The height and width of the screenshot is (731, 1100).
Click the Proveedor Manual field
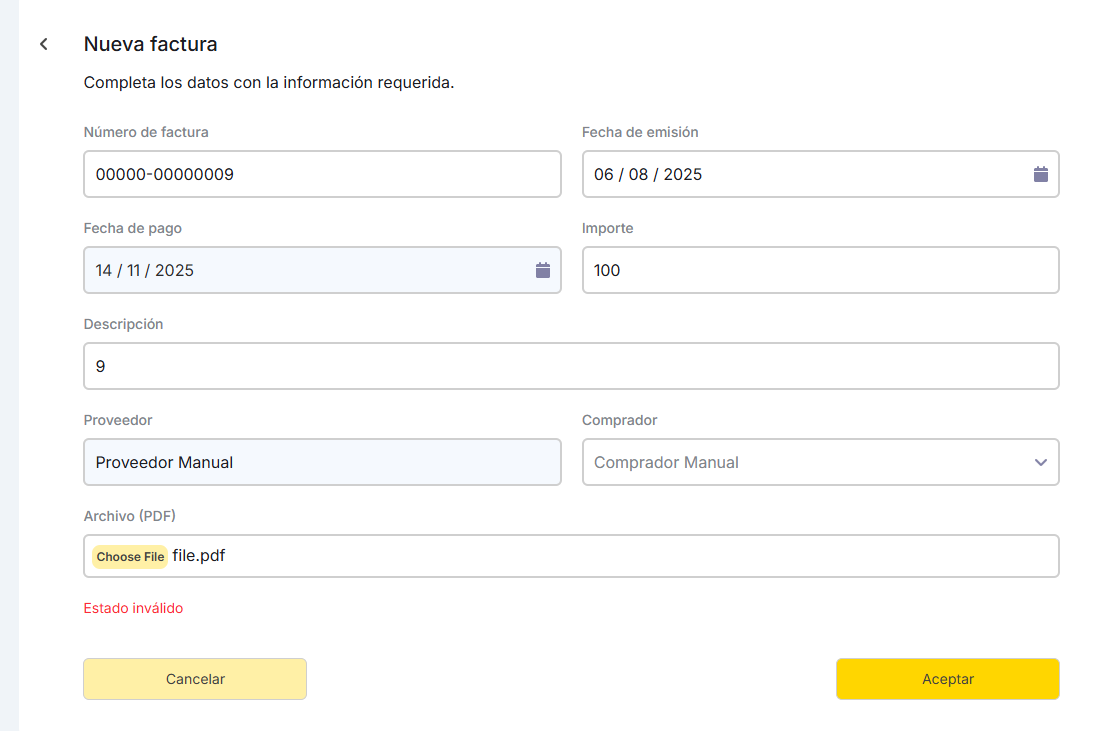click(322, 462)
